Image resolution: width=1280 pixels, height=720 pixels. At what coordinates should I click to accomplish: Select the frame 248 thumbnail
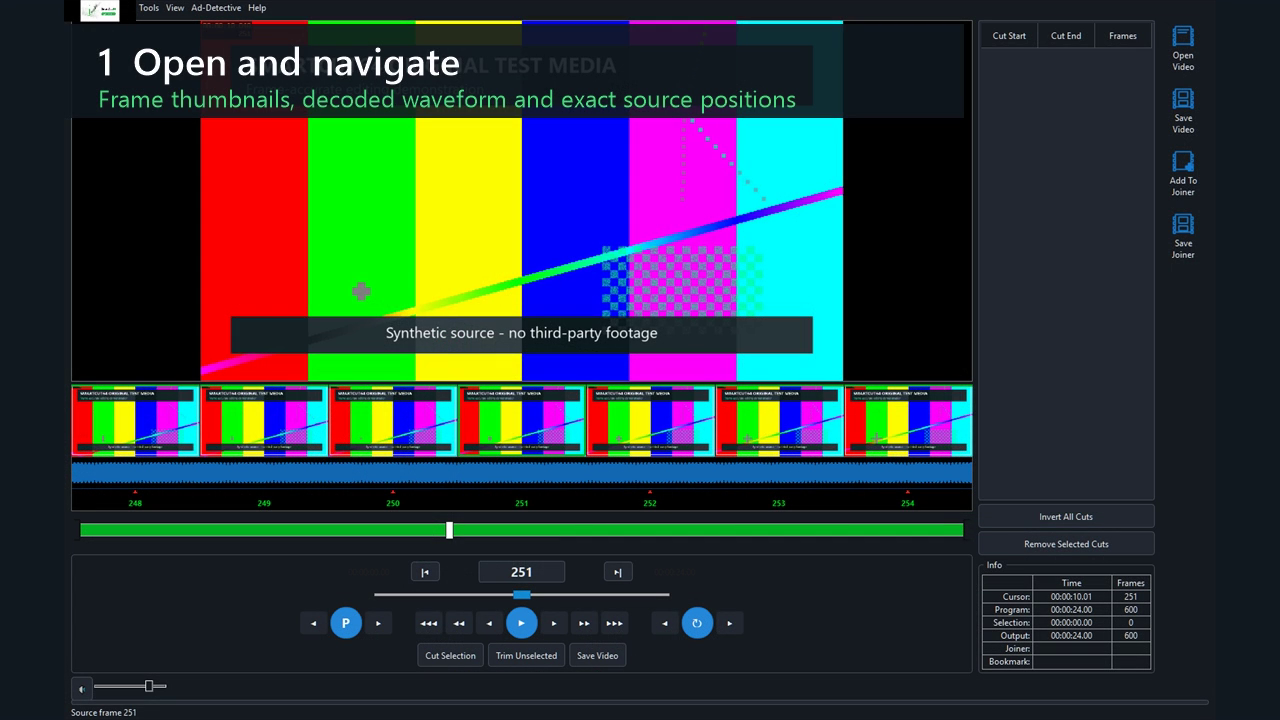(136, 421)
